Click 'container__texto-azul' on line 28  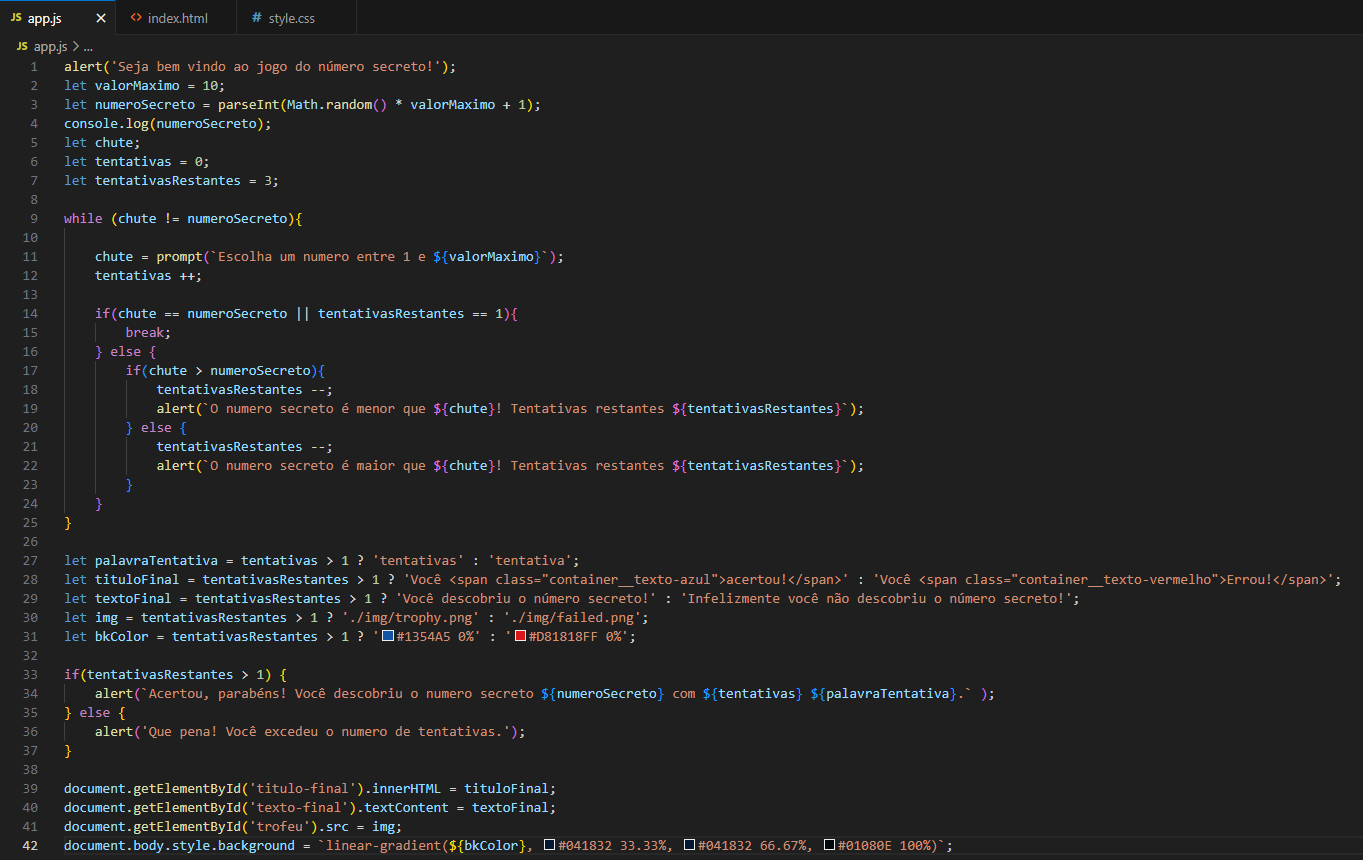coord(630,579)
